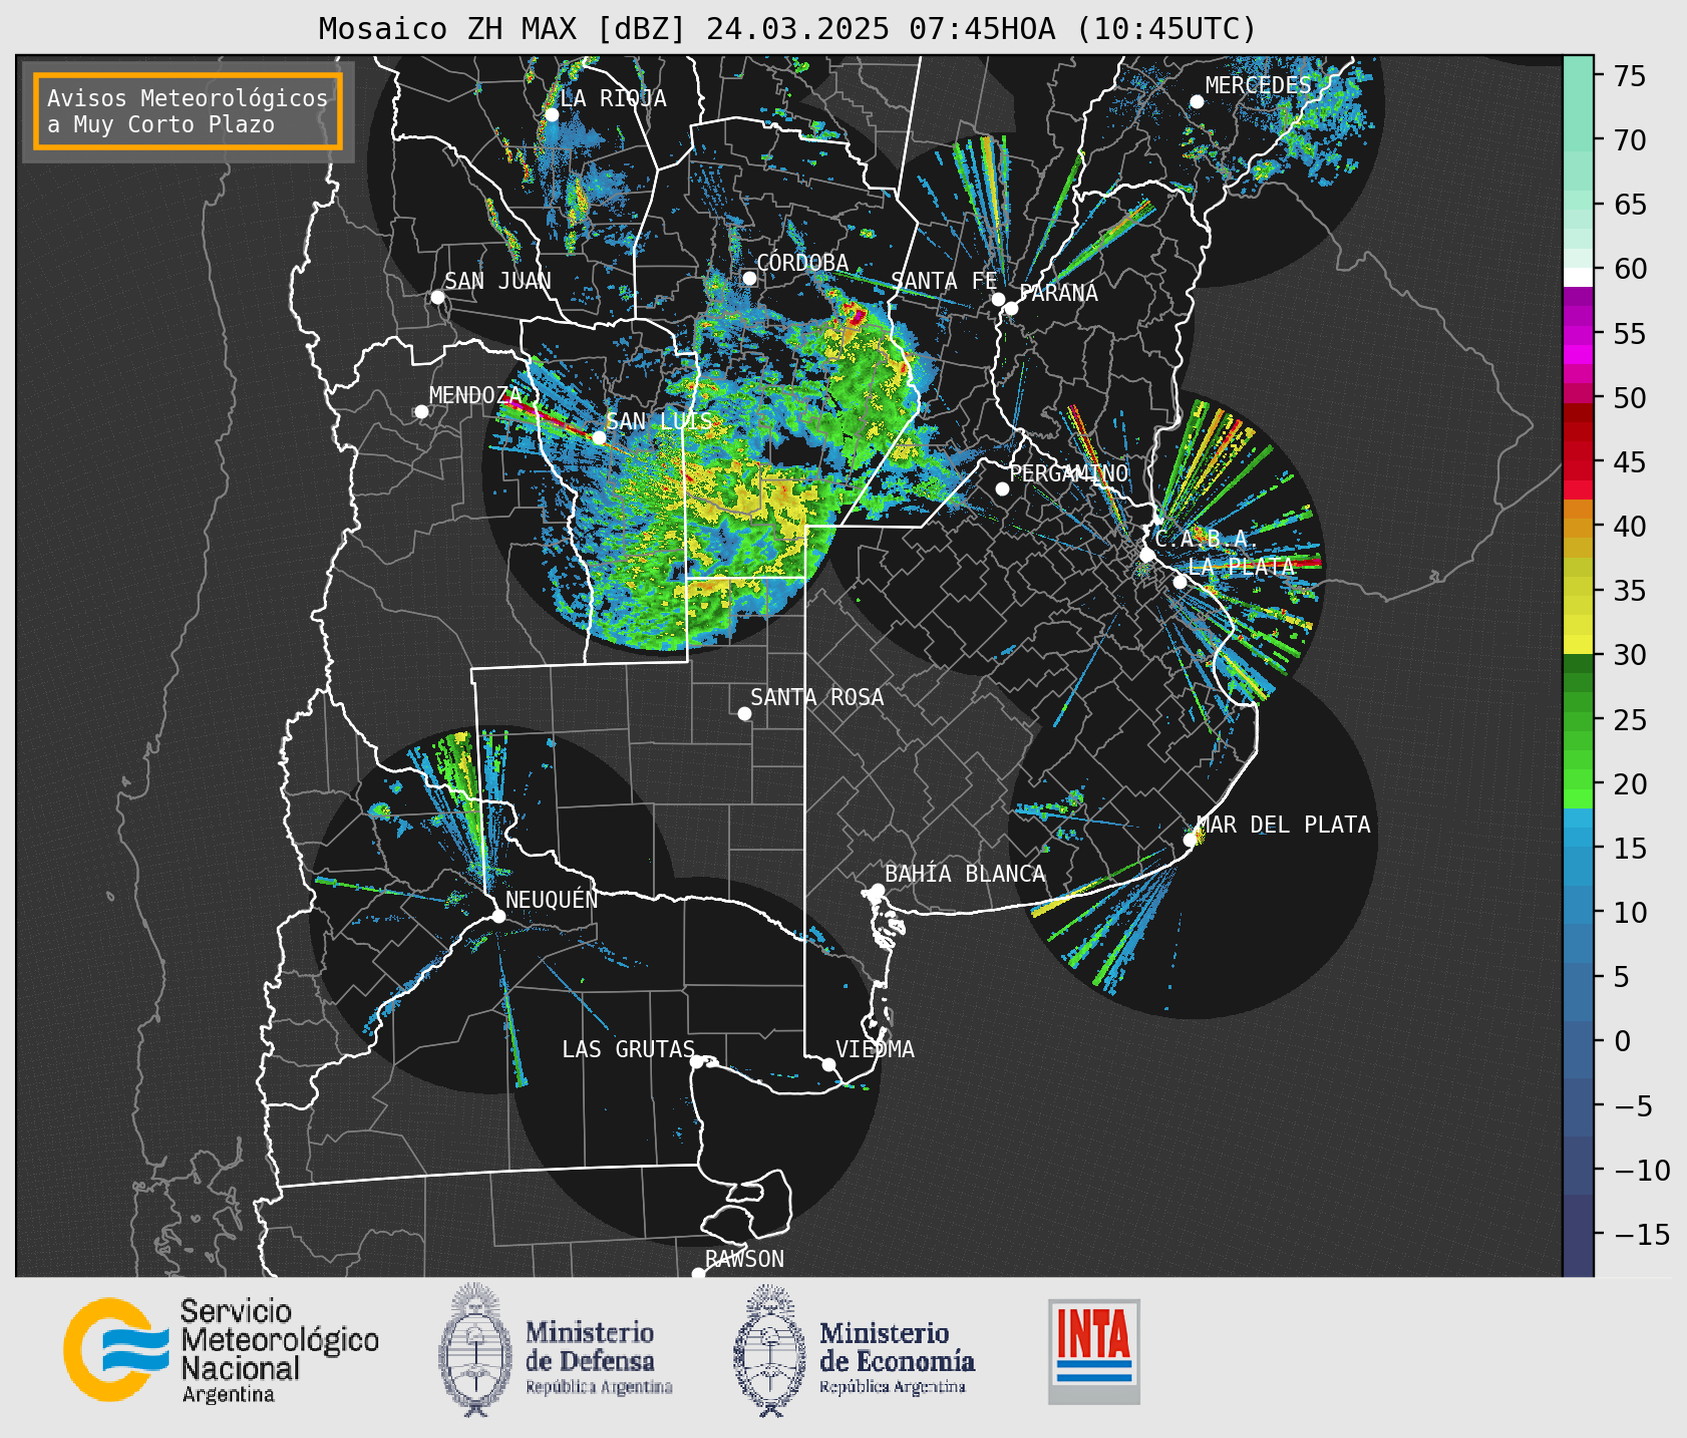Click the 60 dBZ white color band
Viewport: 1687px width, 1438px height.
tap(1578, 276)
